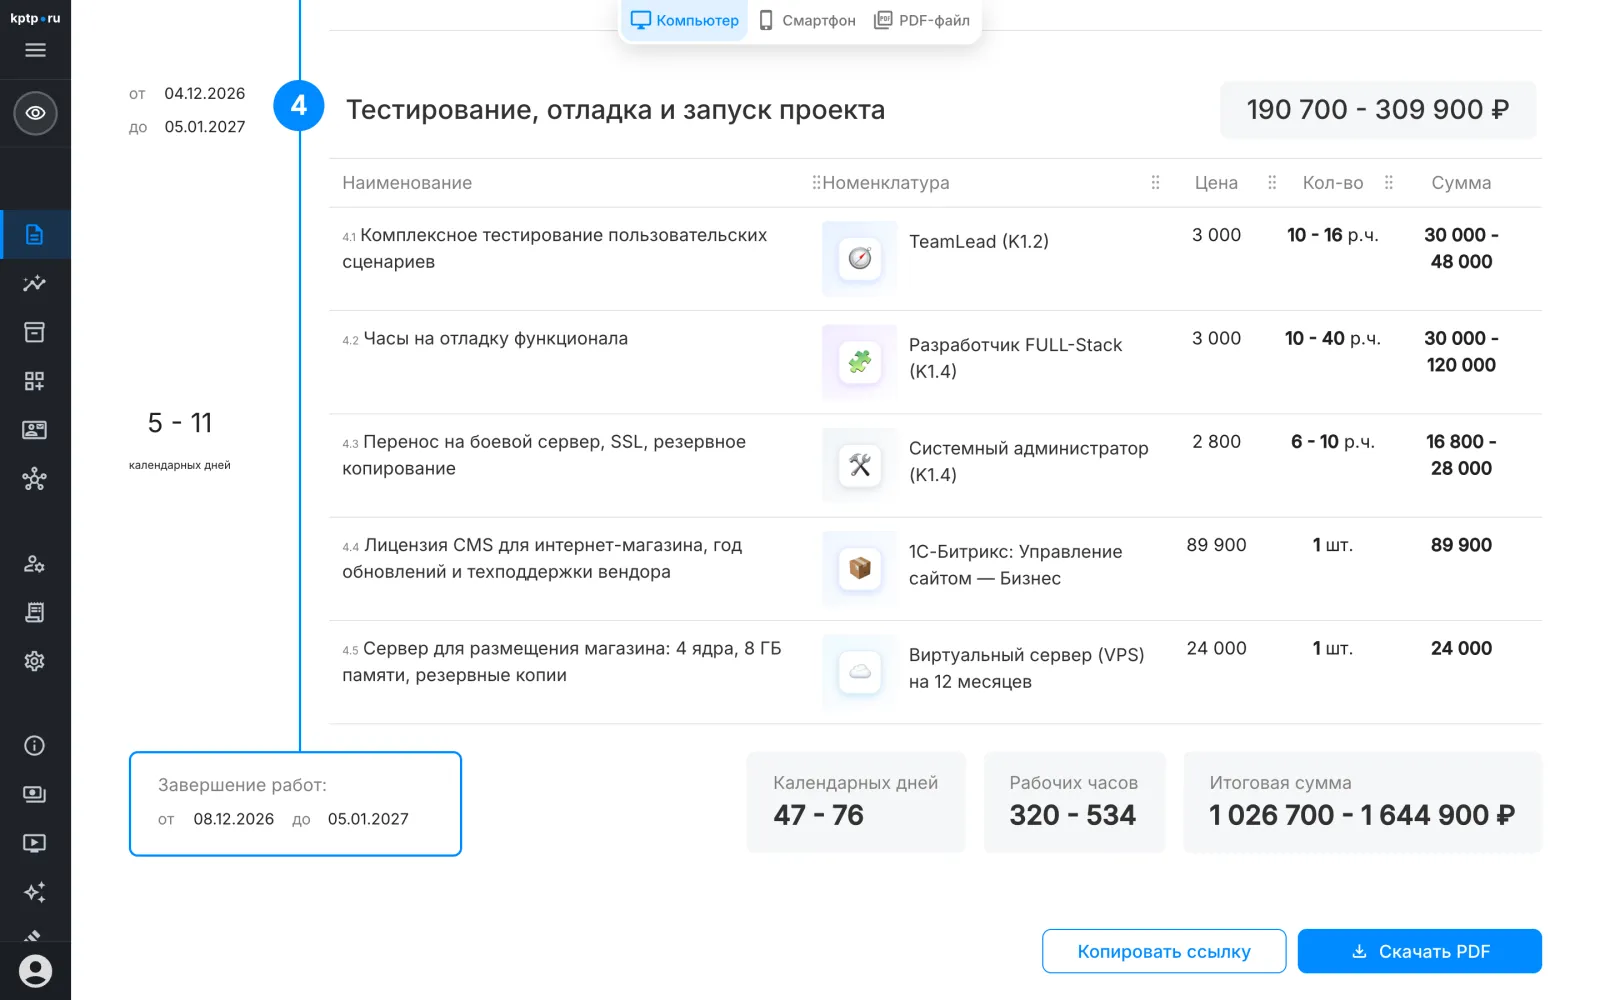Open the archive box sidebar icon
Image resolution: width=1600 pixels, height=1000 pixels.
tap(35, 332)
